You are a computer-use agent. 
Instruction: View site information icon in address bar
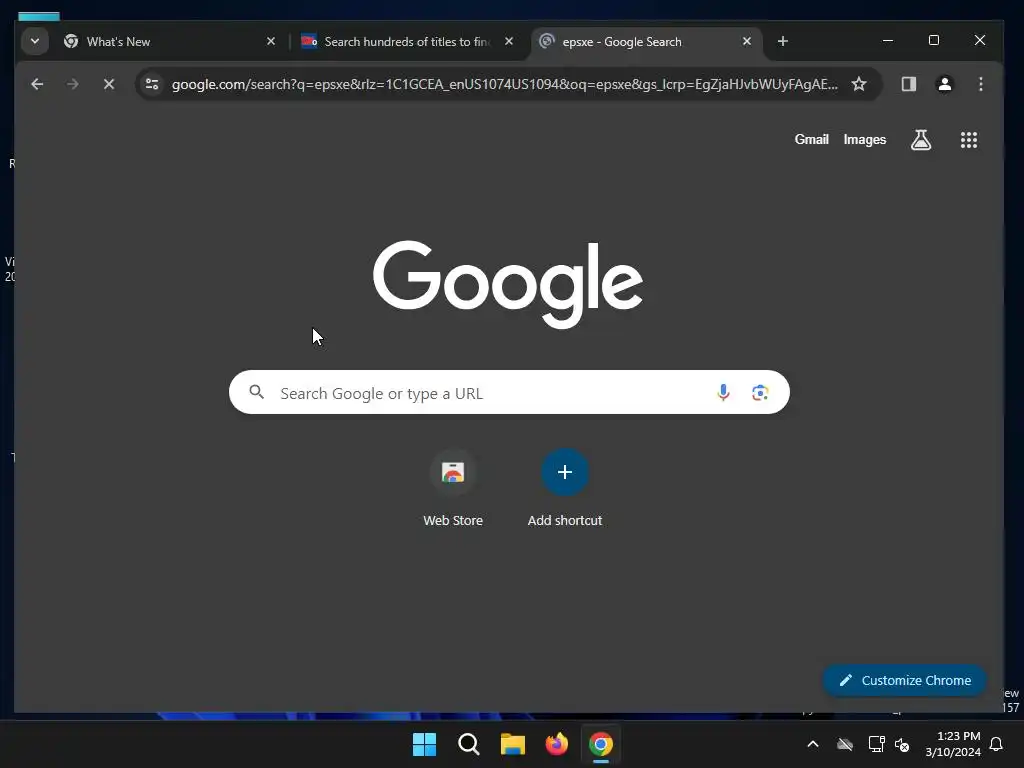click(152, 84)
